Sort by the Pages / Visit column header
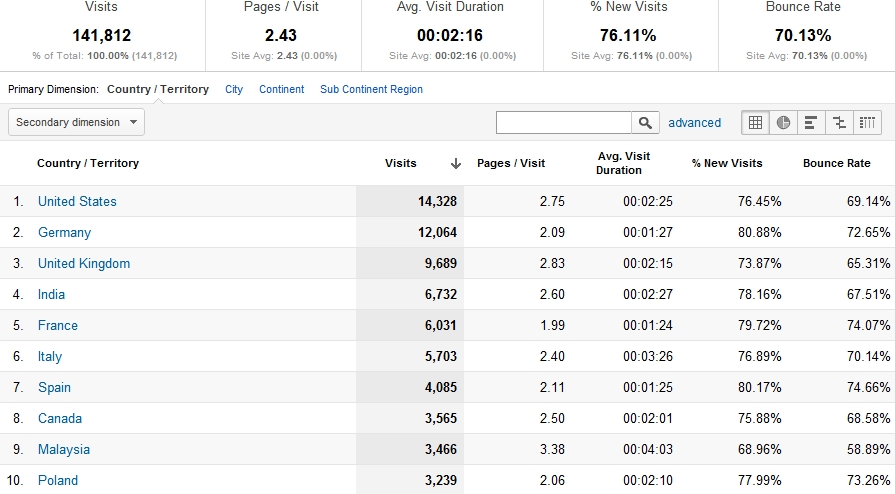This screenshot has width=895, height=494. pyautogui.click(x=511, y=164)
